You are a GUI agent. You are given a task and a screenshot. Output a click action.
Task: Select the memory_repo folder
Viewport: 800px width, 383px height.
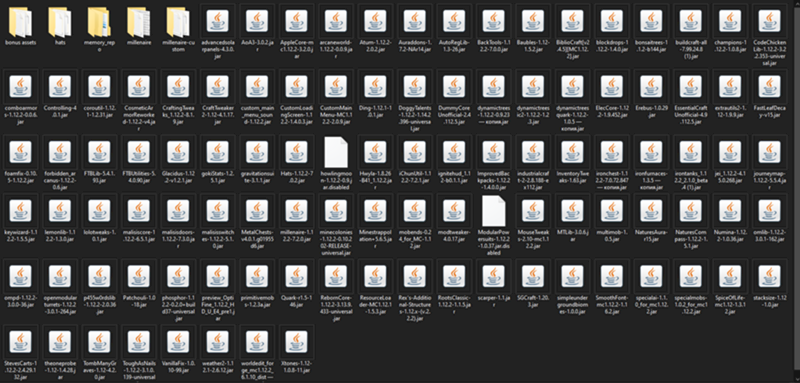pyautogui.click(x=100, y=30)
